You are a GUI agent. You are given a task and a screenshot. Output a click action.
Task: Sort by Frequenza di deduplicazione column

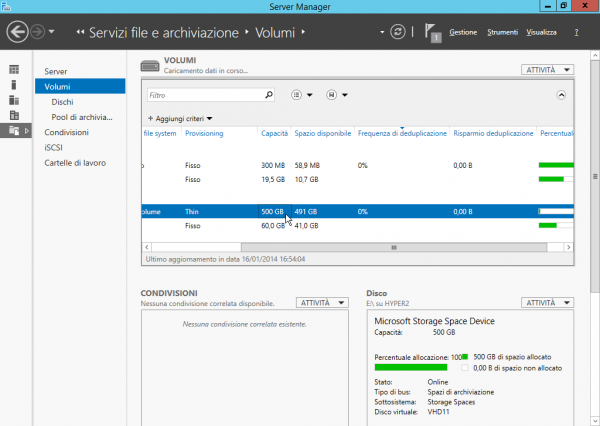(402, 133)
